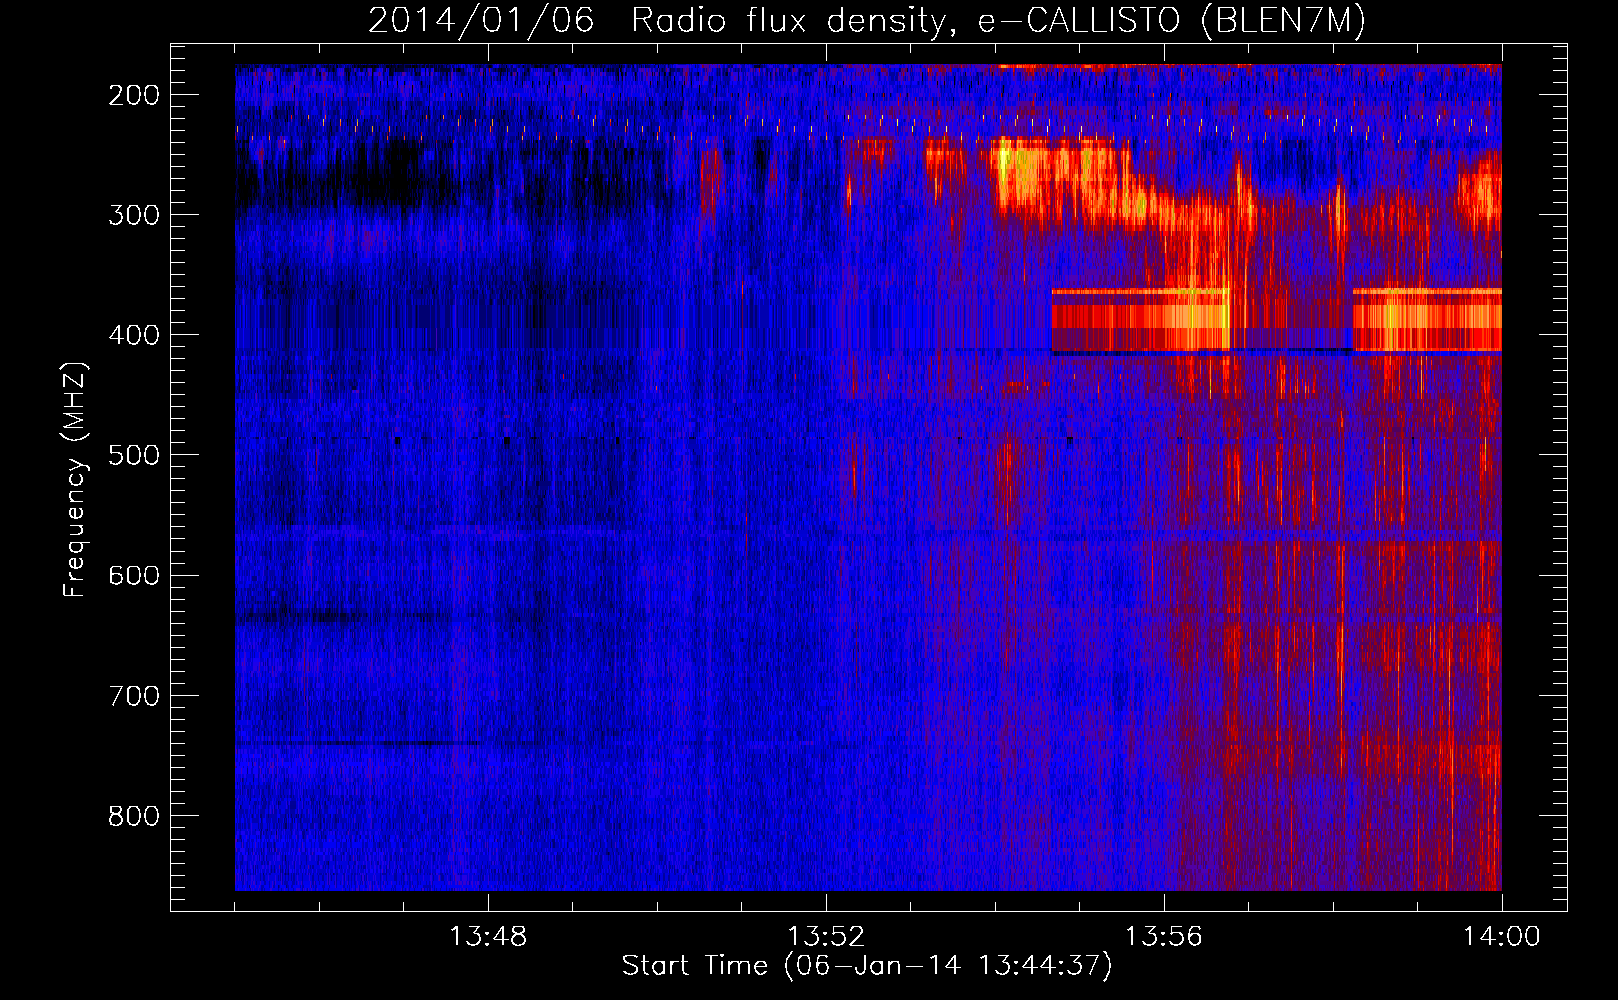Select the 13:52 time tick label

[x=826, y=937]
